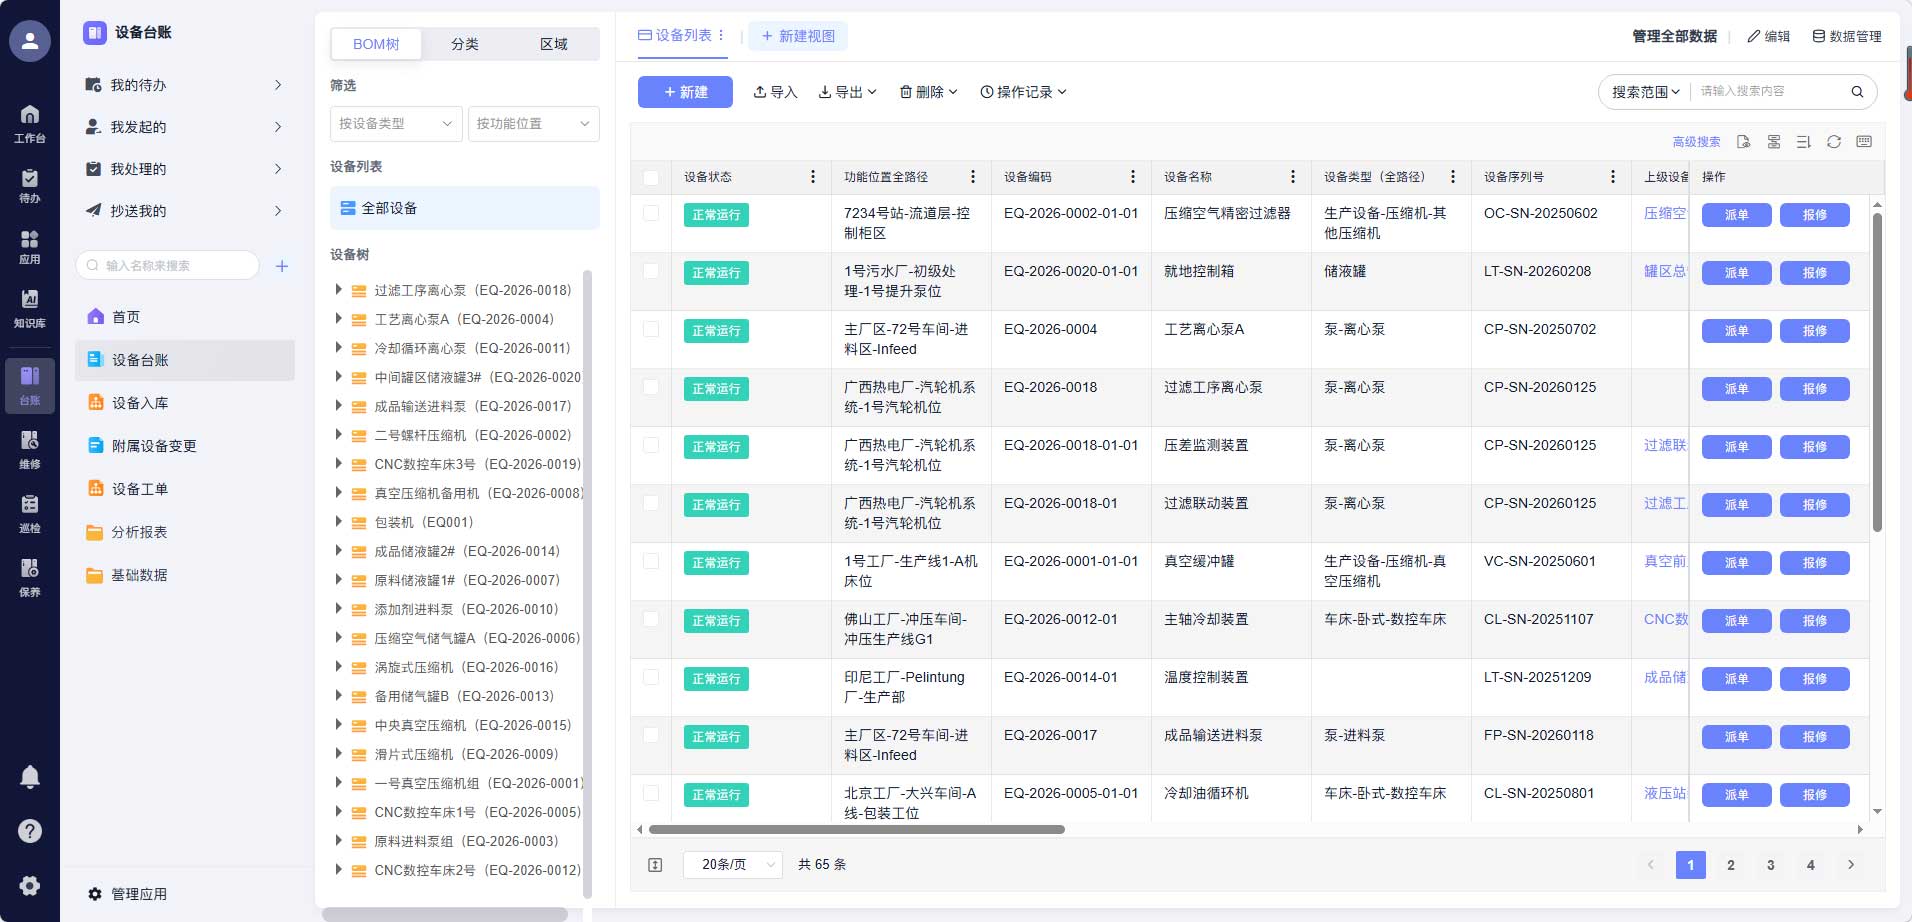Tick the select-all checkbox in table header

[651, 178]
